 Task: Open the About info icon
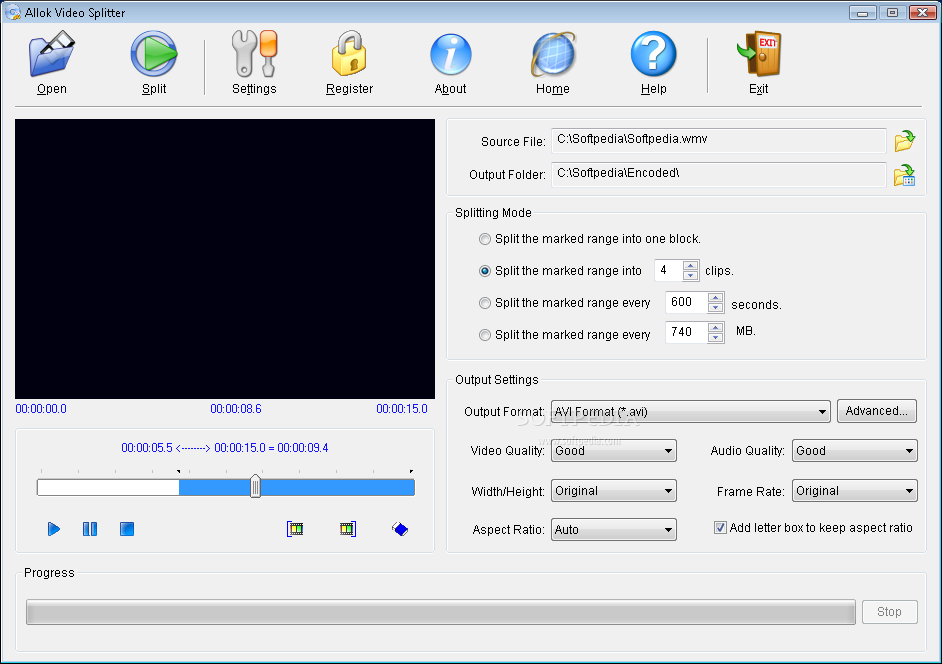(x=451, y=55)
